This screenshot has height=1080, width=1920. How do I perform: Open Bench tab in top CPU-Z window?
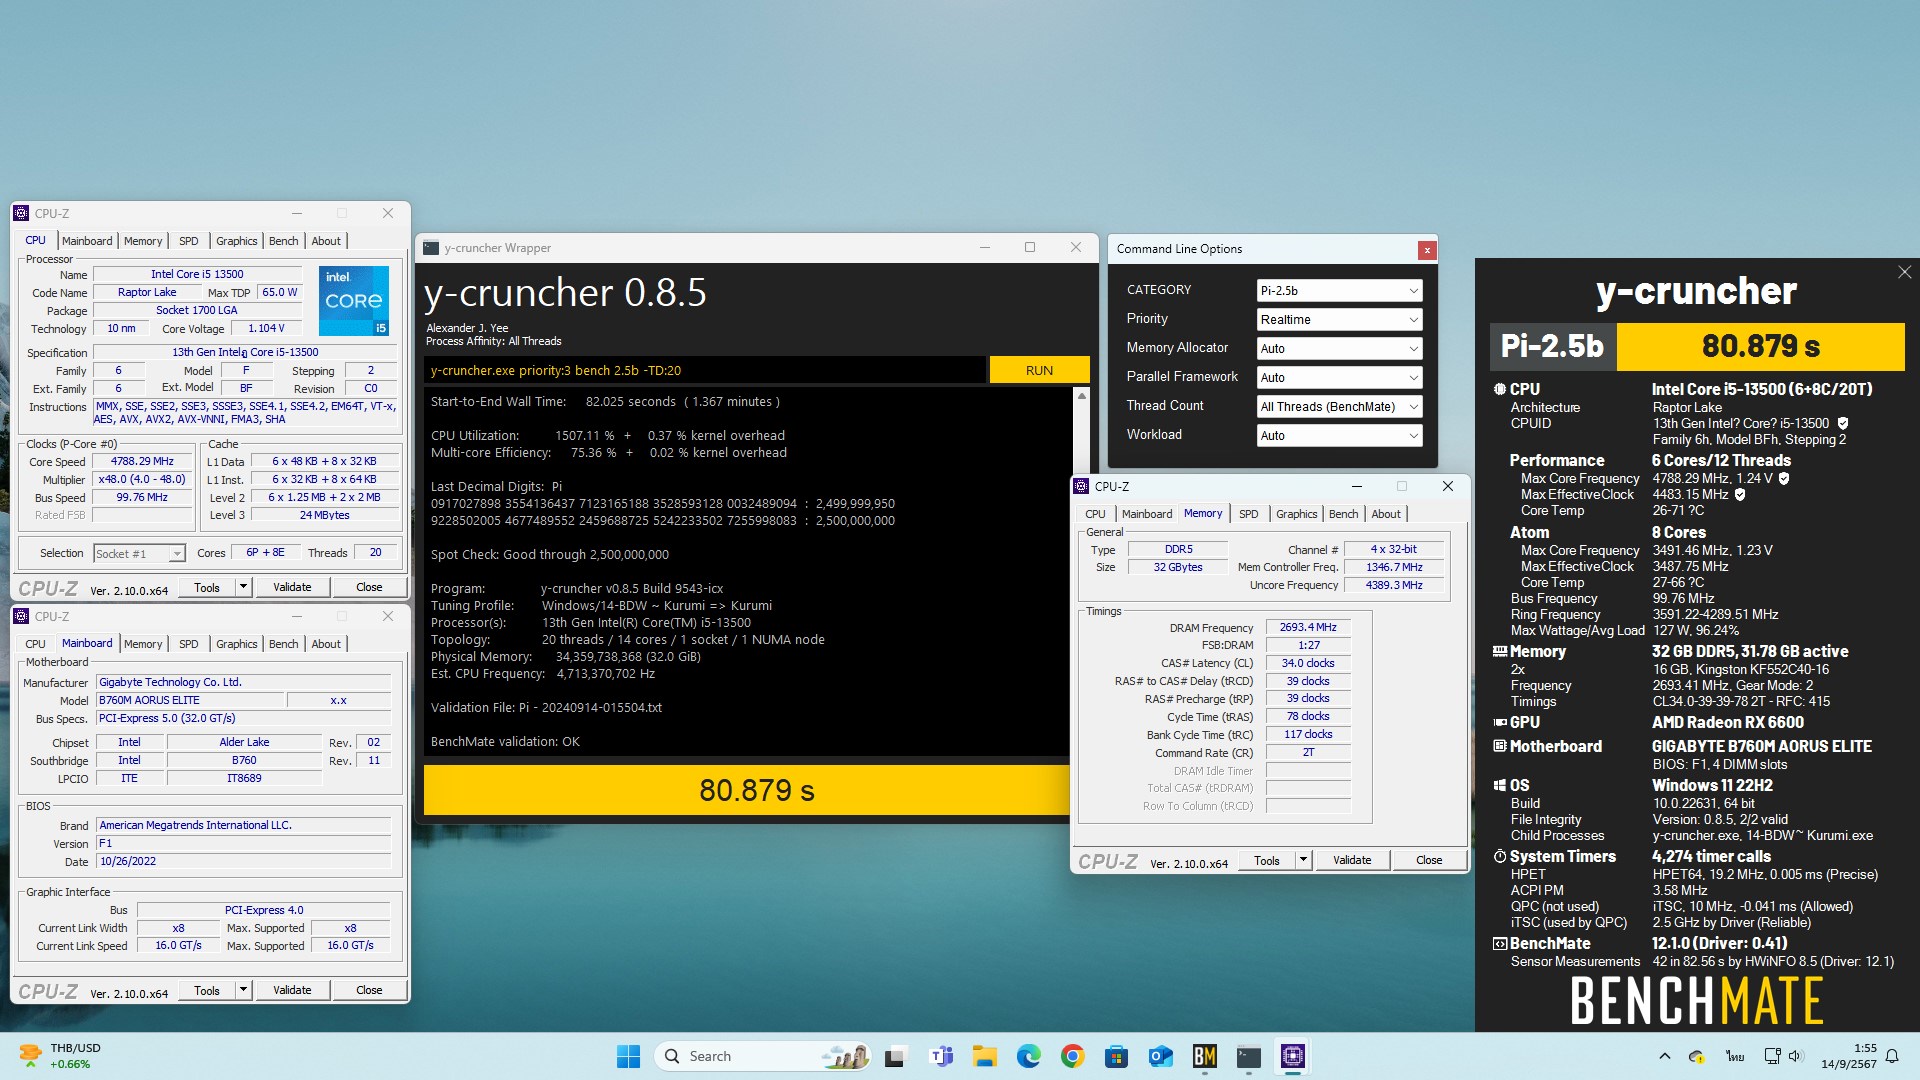coord(284,241)
